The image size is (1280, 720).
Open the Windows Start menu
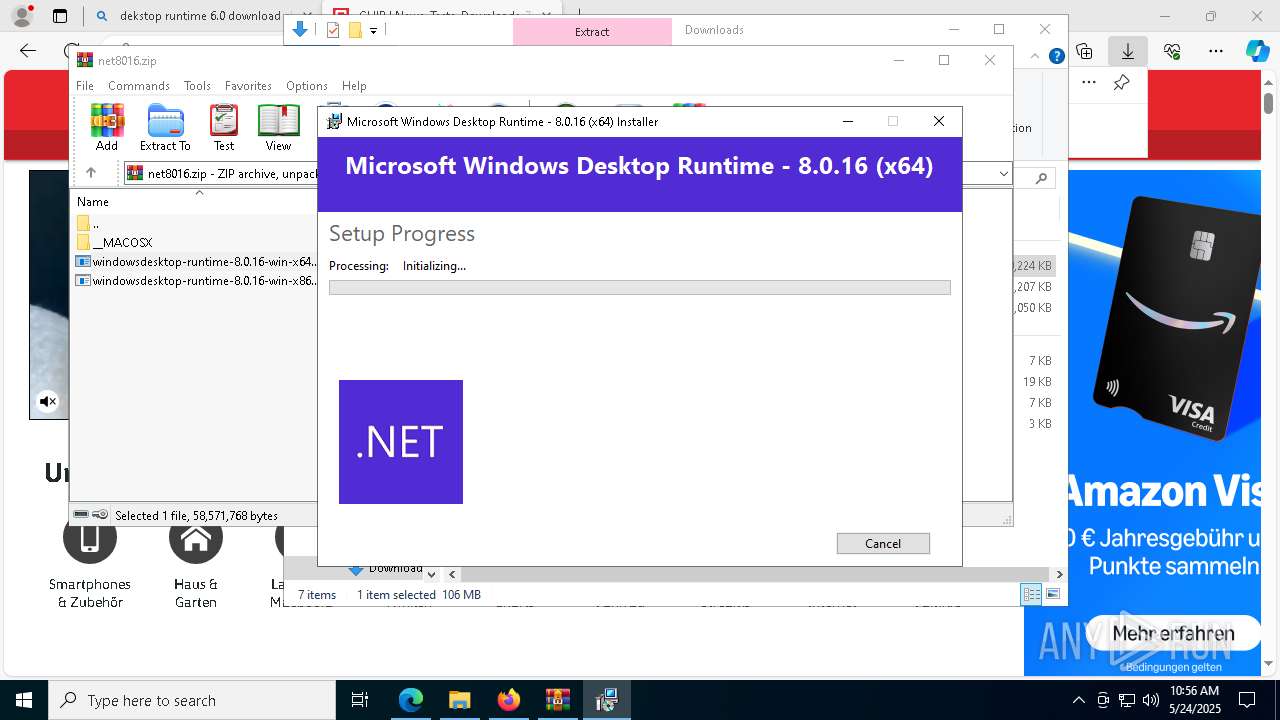tap(24, 700)
